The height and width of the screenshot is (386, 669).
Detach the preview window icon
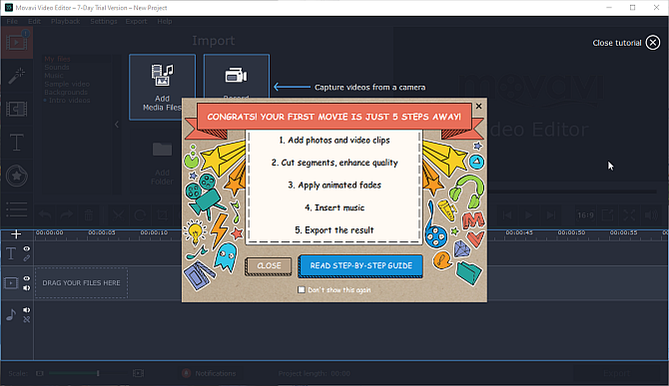tap(608, 215)
